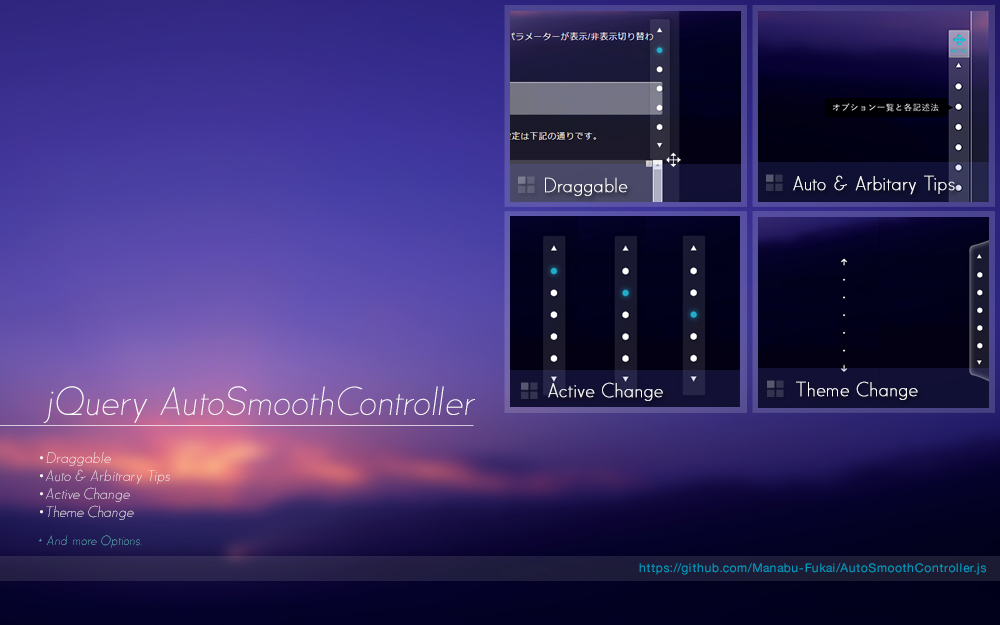Select the blue active dot in Draggable panel
The width and height of the screenshot is (1000, 625).
[x=659, y=50]
